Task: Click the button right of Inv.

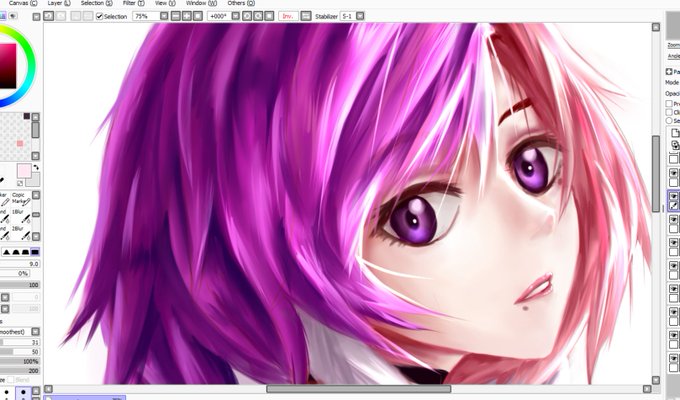Action: tap(306, 16)
